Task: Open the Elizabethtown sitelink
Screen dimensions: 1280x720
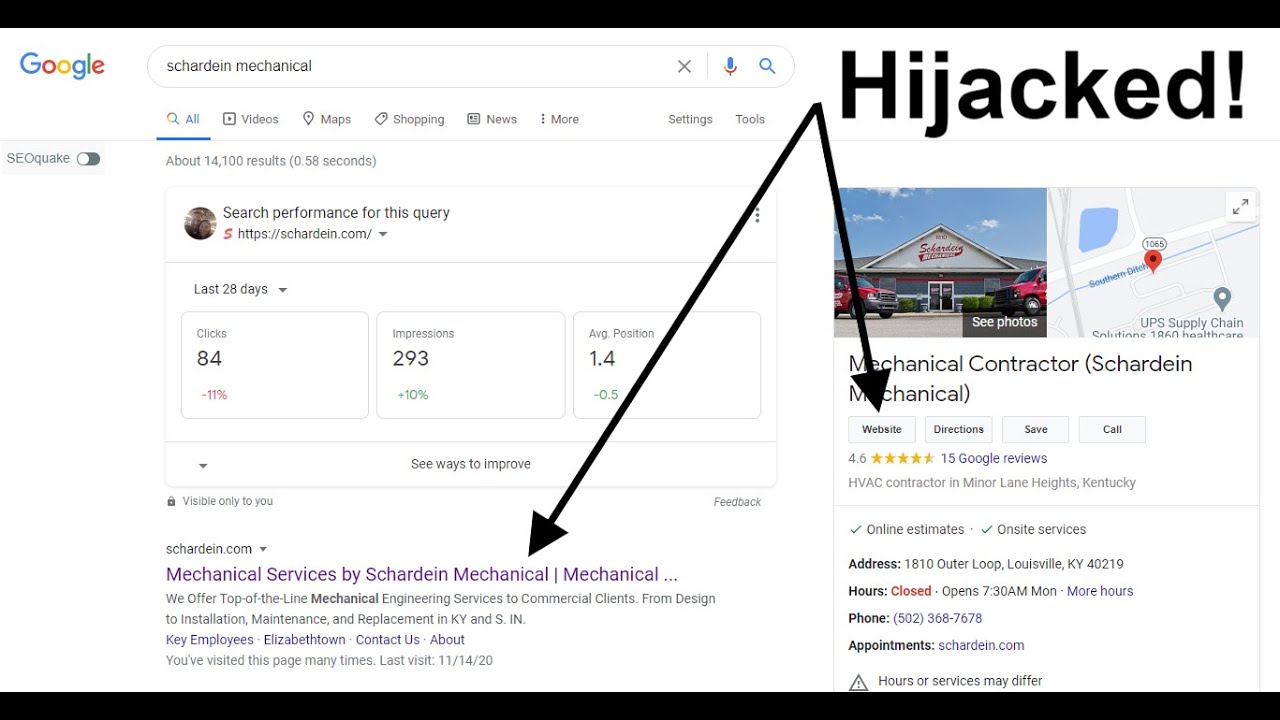Action: tap(305, 640)
